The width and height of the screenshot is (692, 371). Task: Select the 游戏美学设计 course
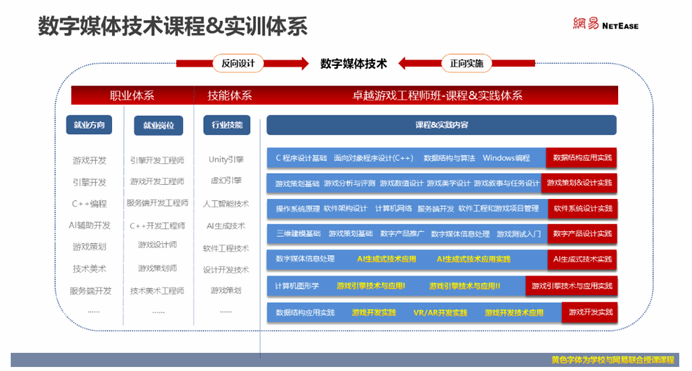click(x=448, y=183)
